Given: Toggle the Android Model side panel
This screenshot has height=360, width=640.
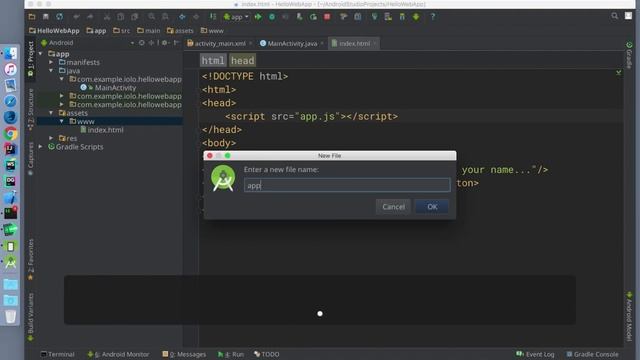Looking at the screenshot, I should coord(629,316).
